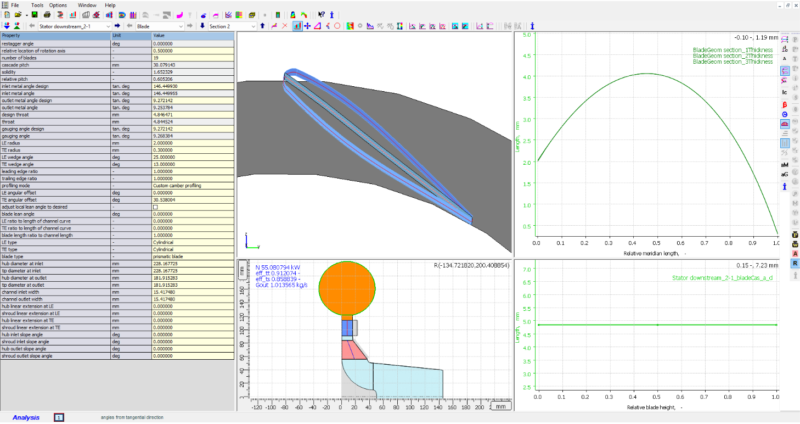Toggle the highlighted bar-chart view icon

pos(297,26)
